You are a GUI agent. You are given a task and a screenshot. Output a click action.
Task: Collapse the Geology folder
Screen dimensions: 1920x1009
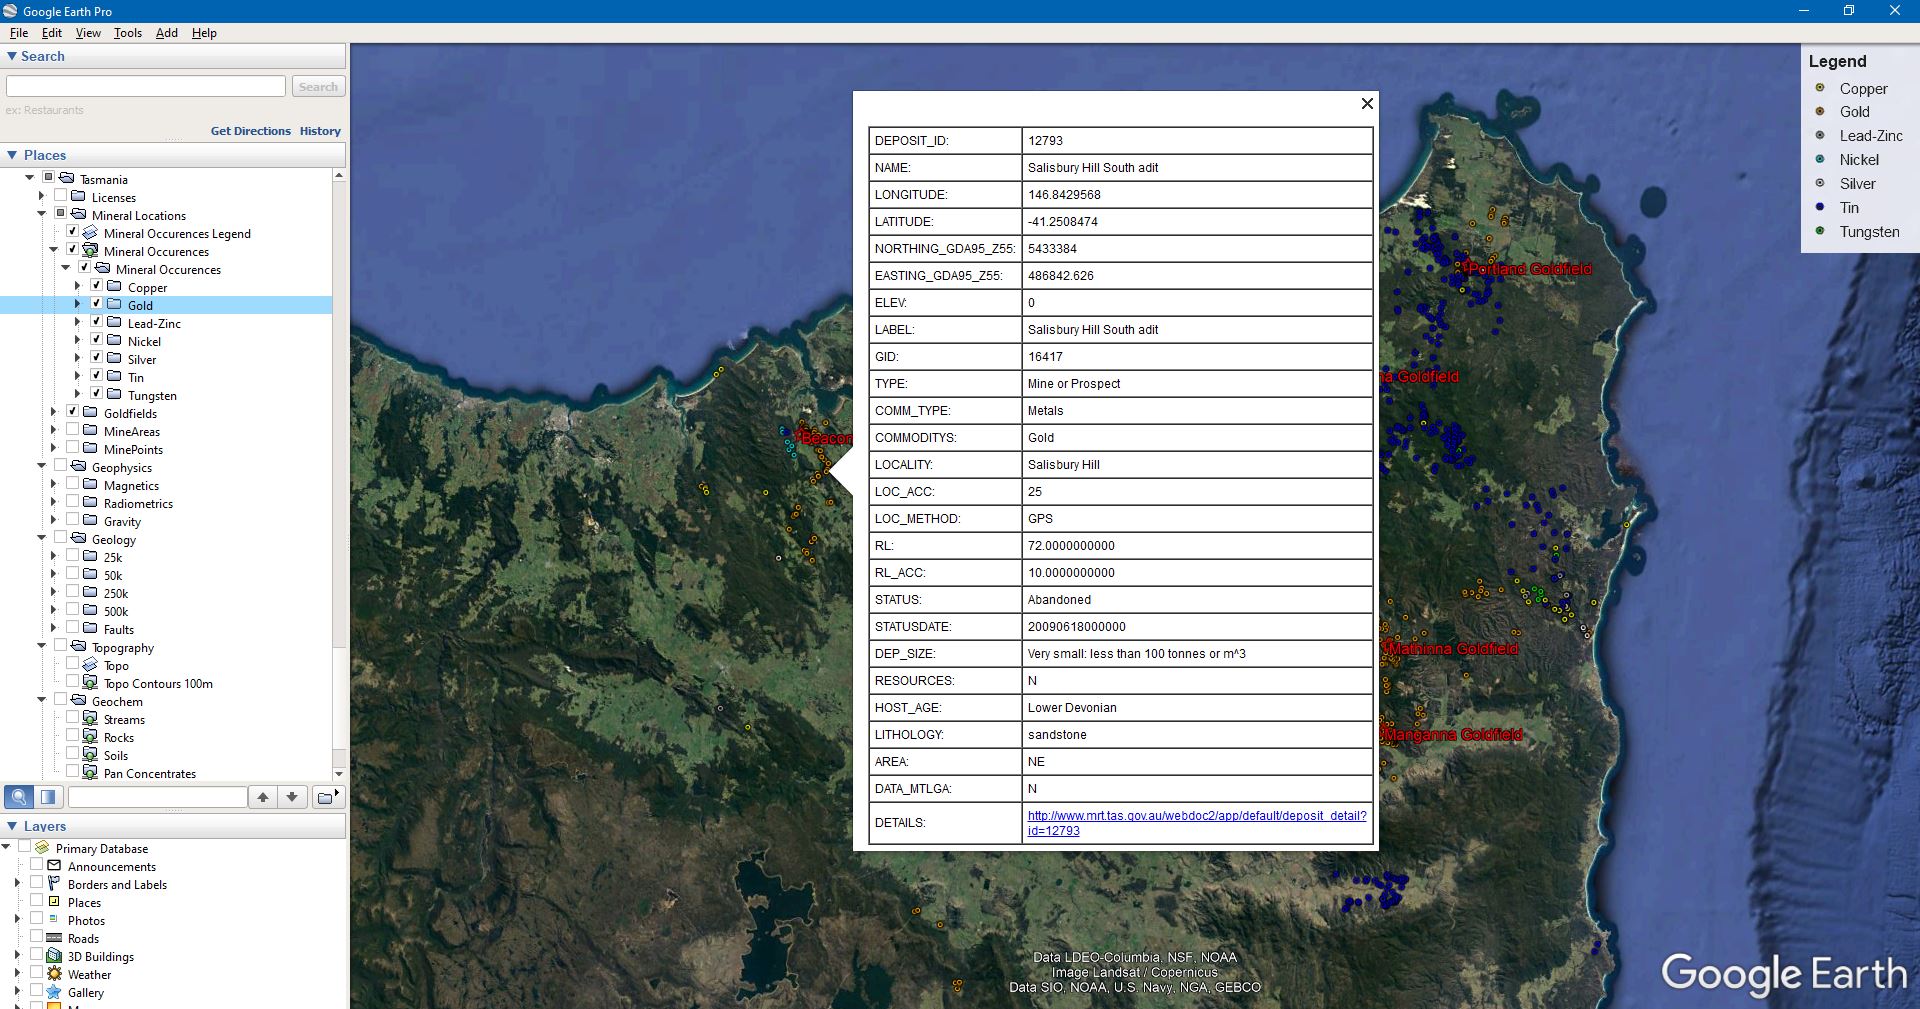tap(42, 539)
